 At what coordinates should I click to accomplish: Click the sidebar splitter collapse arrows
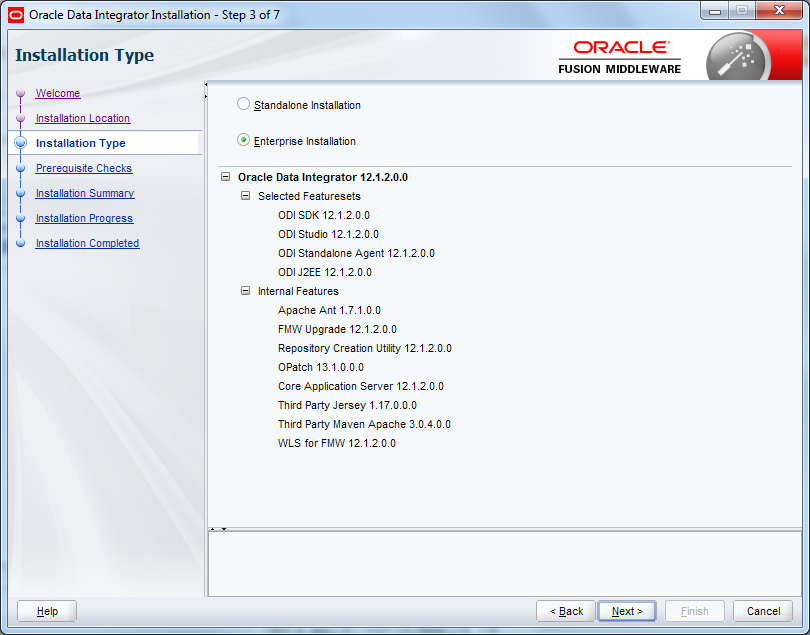point(206,90)
